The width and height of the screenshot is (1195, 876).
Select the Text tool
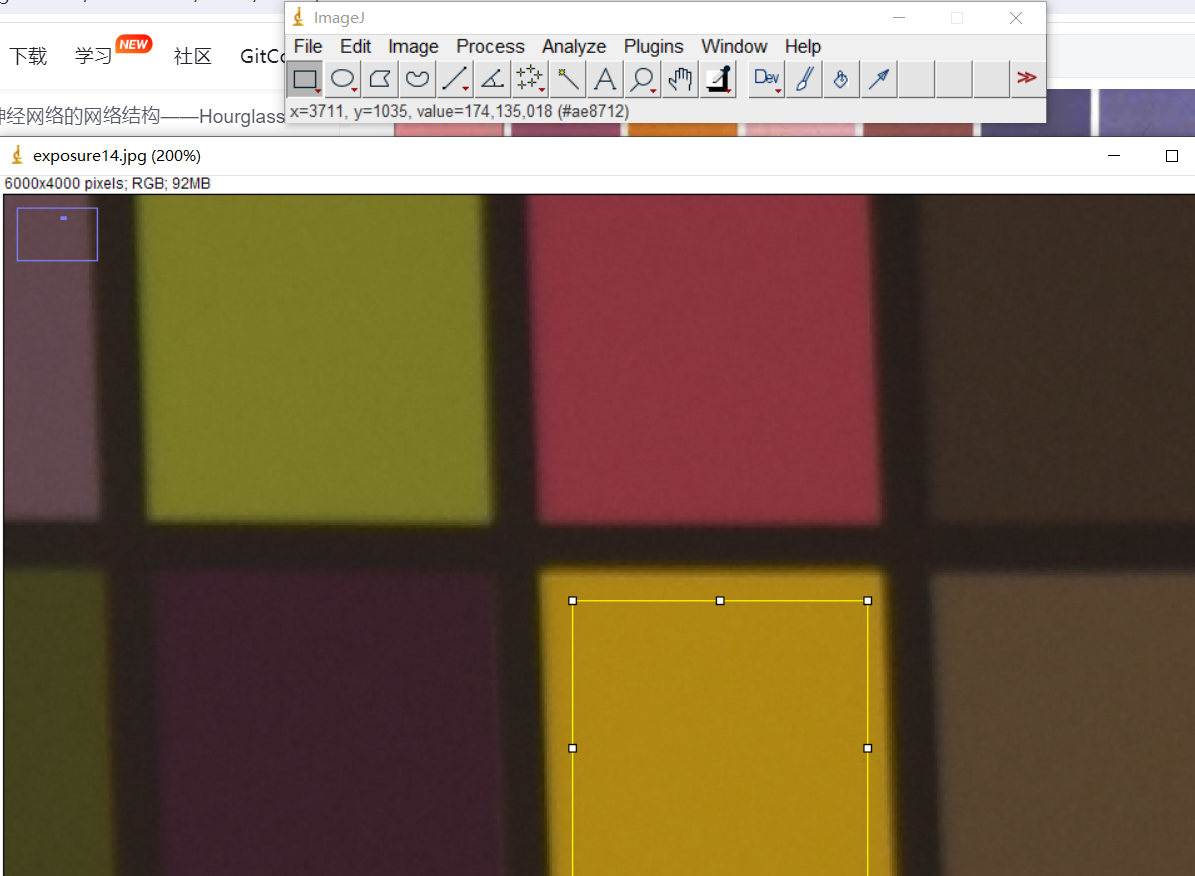coord(604,79)
